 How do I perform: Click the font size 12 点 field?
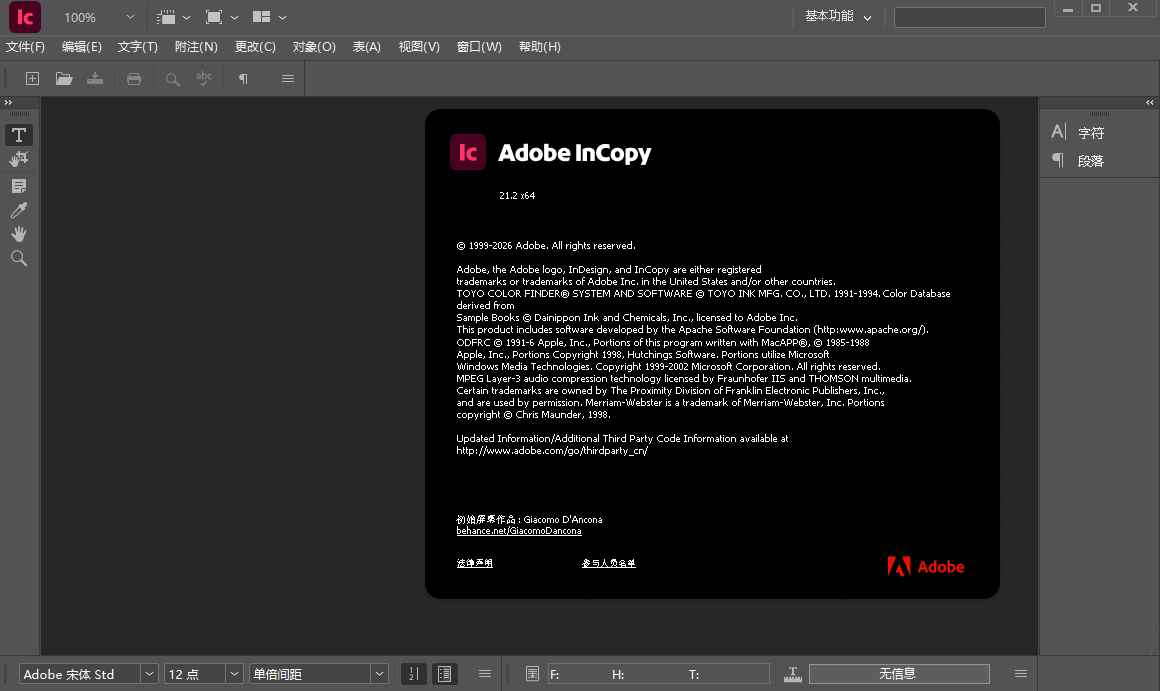coord(194,674)
